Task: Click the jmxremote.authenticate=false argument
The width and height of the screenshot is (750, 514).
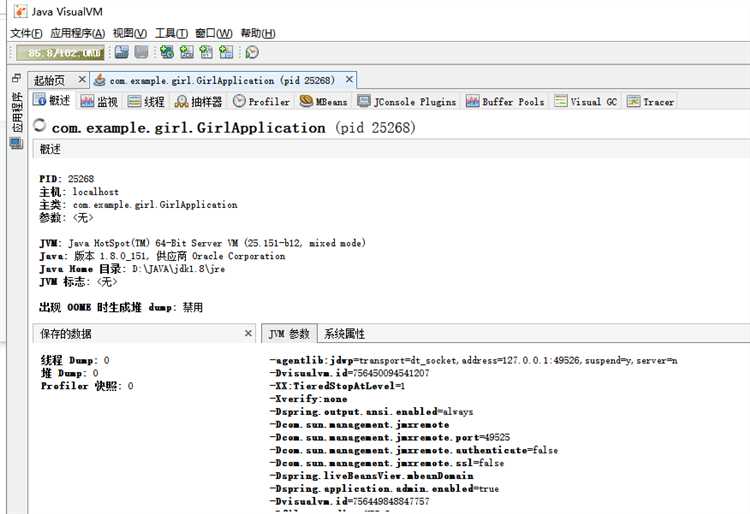Action: point(414,450)
